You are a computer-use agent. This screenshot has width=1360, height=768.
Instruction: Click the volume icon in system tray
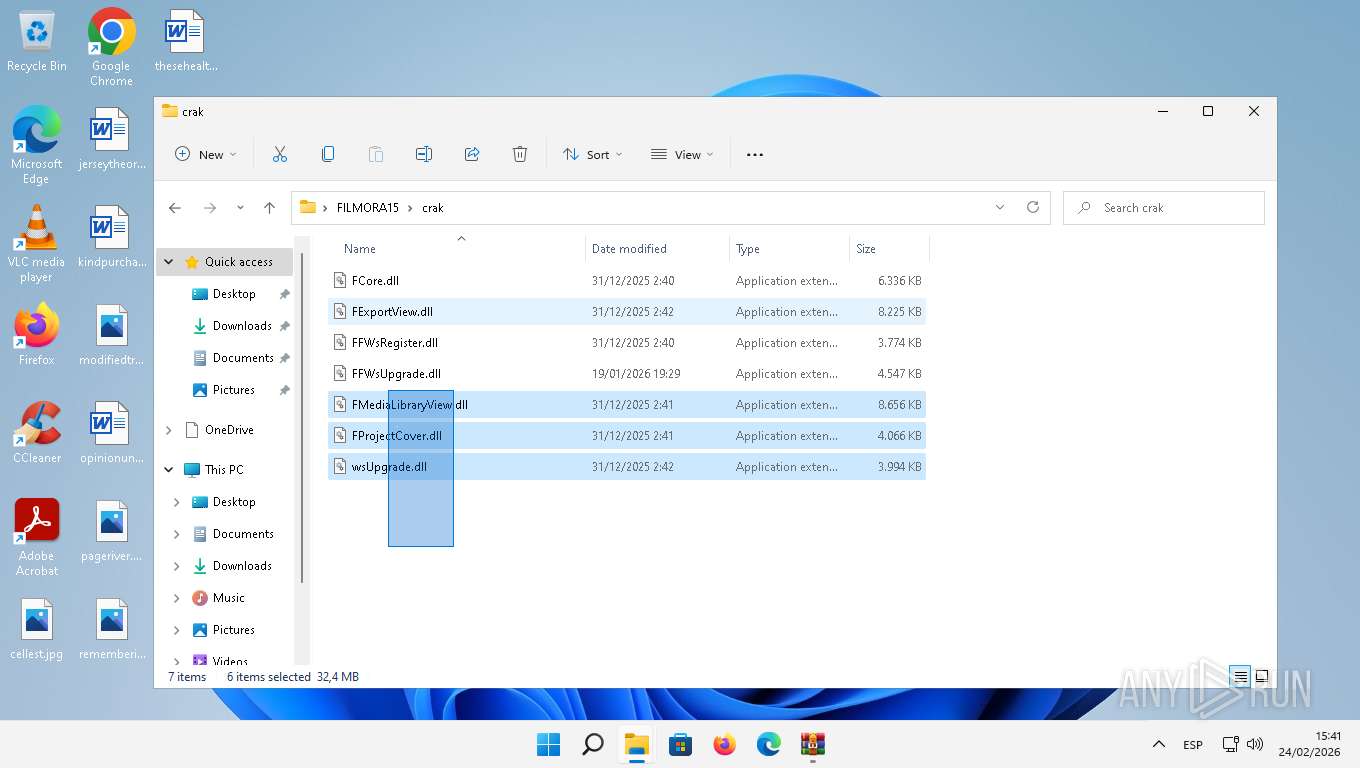pyautogui.click(x=1255, y=745)
